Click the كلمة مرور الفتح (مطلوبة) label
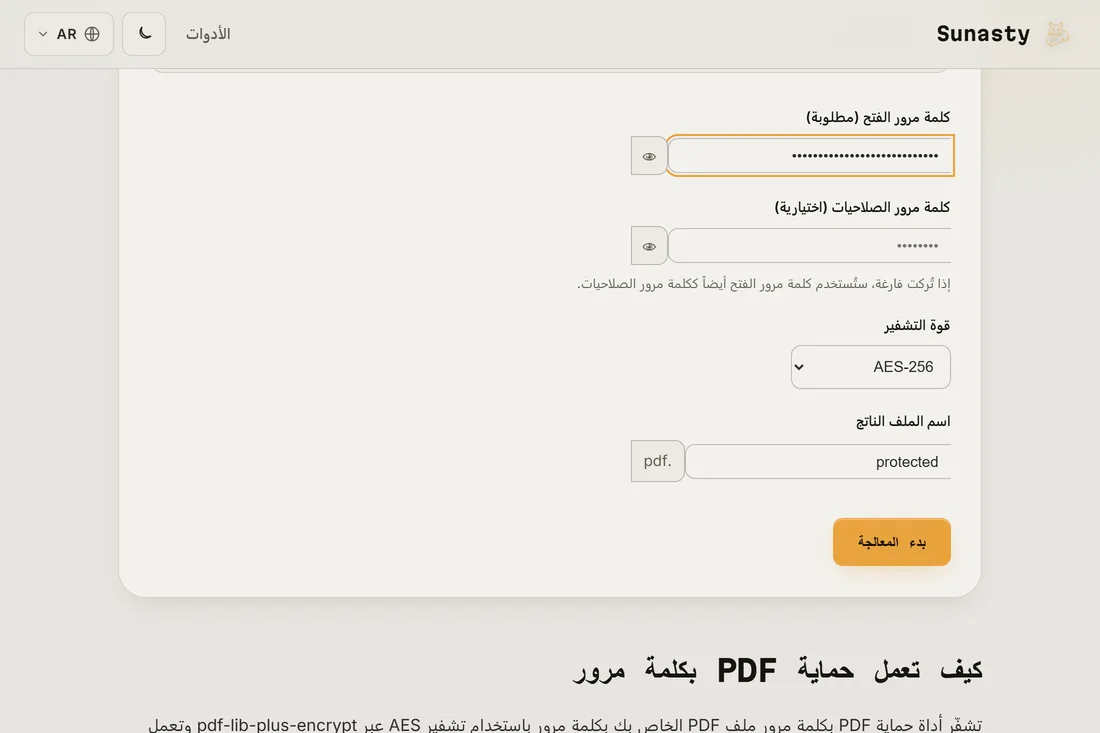 coord(878,117)
